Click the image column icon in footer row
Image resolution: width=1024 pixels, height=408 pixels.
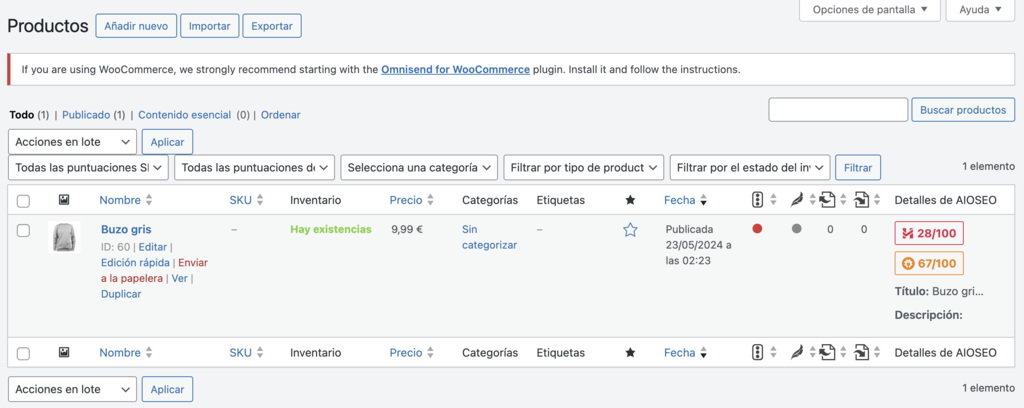(64, 353)
